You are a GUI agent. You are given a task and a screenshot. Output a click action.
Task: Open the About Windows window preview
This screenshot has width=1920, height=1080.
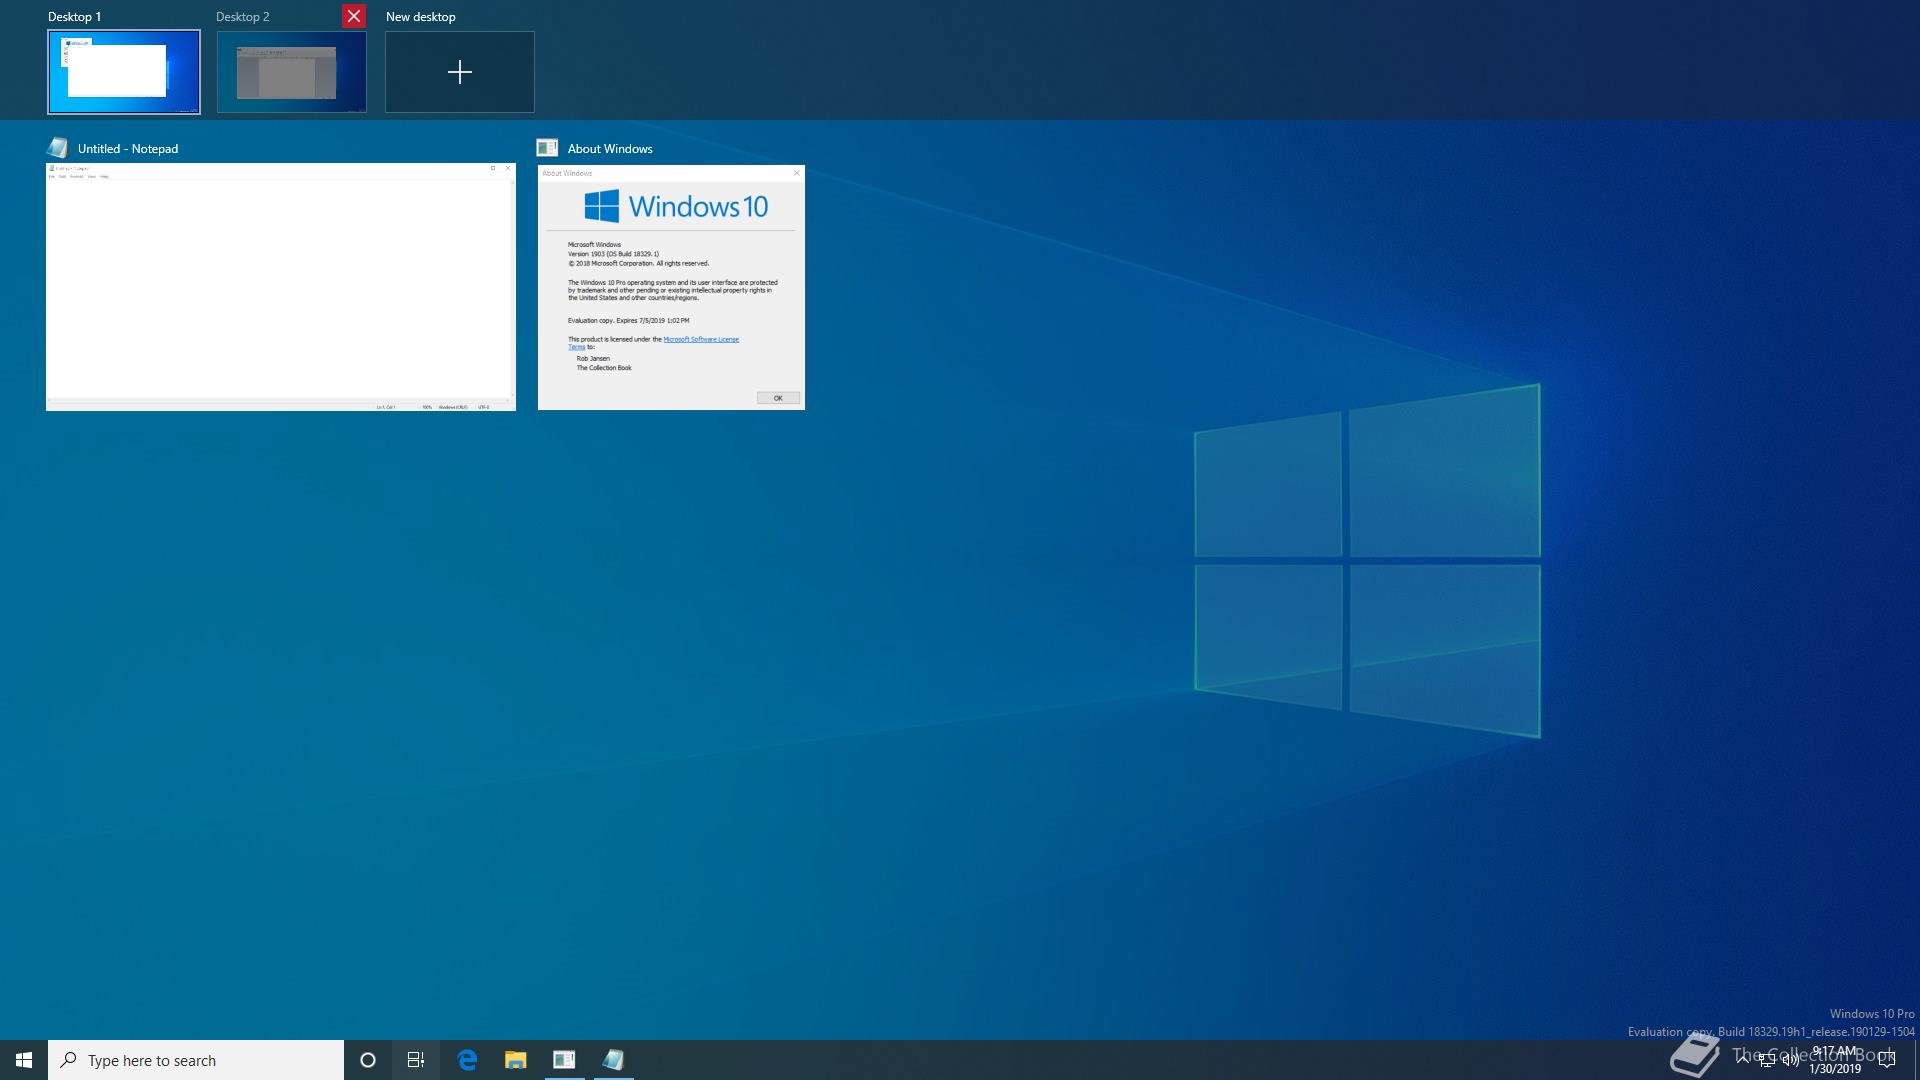tap(671, 288)
